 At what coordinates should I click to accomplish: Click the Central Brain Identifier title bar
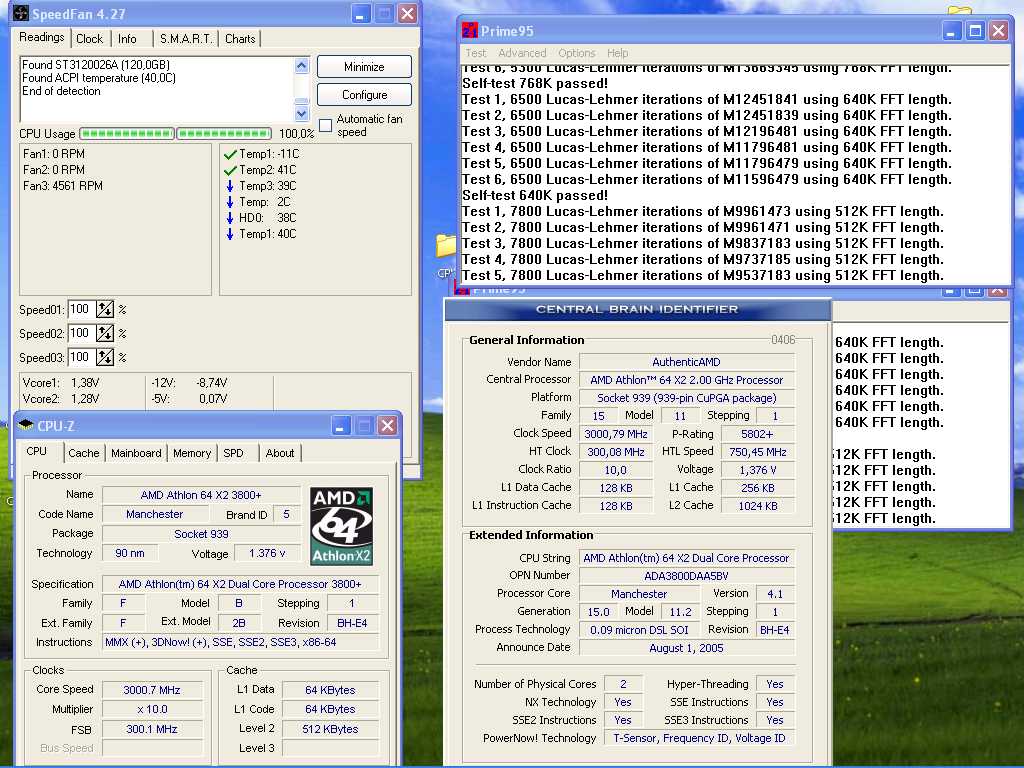pyautogui.click(x=637, y=310)
